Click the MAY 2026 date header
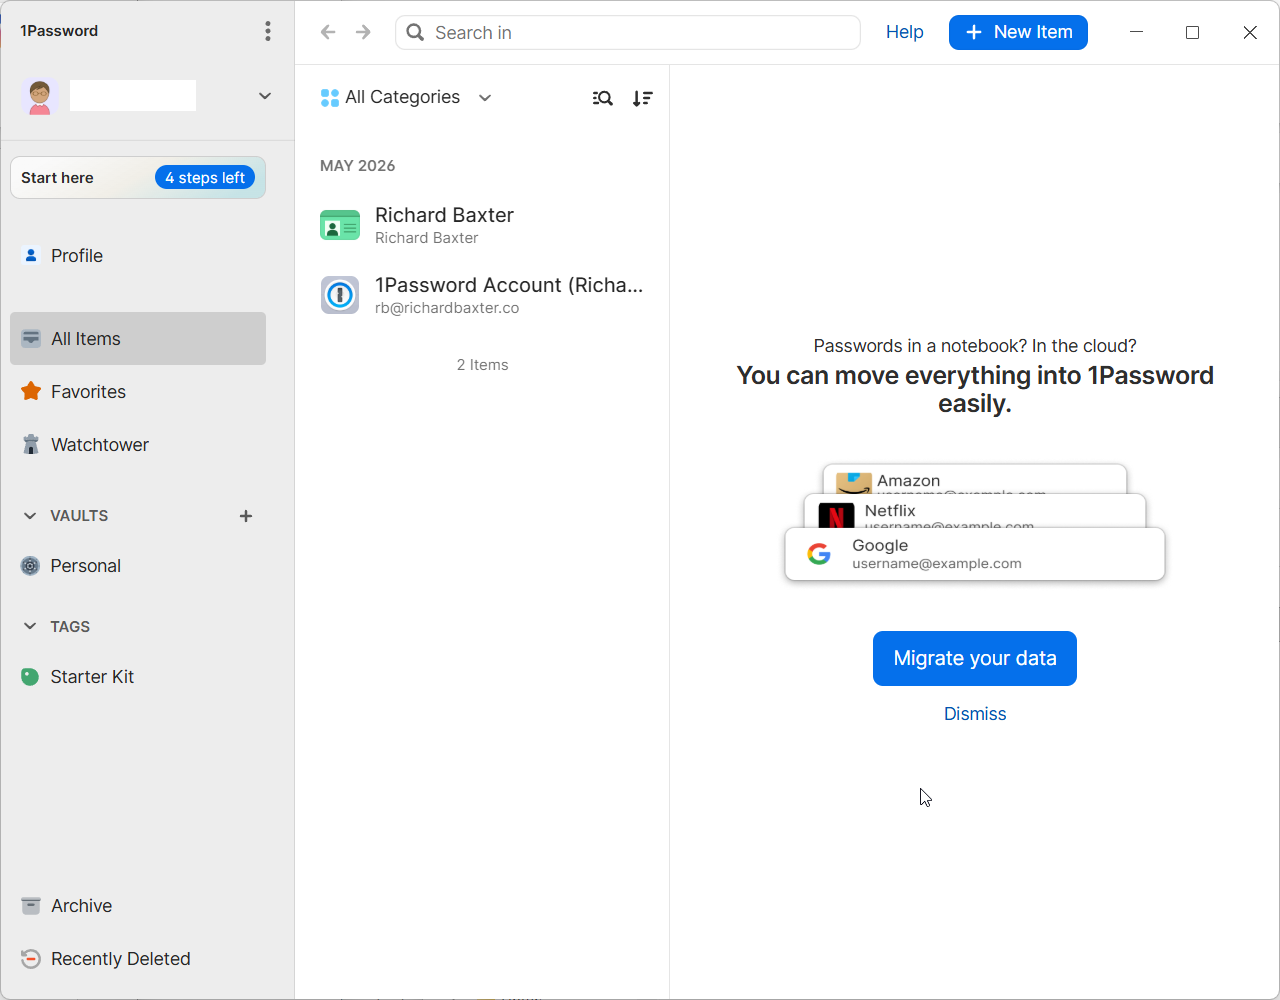Image resolution: width=1280 pixels, height=1000 pixels. click(x=357, y=166)
